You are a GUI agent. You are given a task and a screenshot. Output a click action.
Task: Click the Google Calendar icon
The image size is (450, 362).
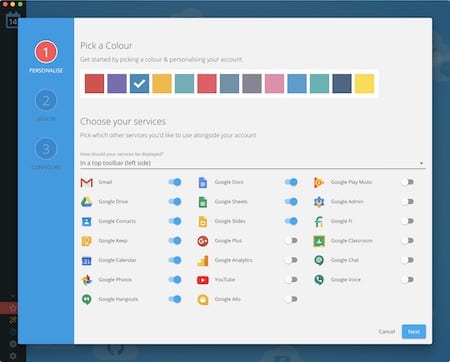(87, 260)
